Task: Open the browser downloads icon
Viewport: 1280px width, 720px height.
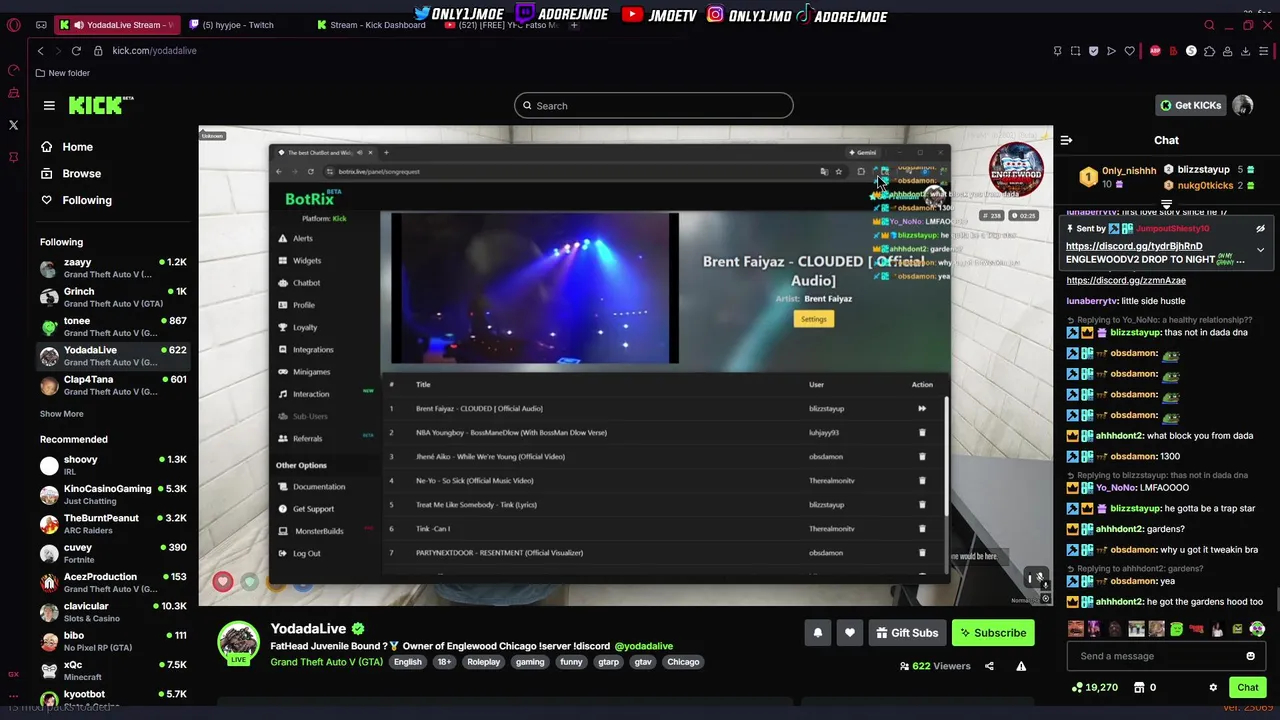Action: pyautogui.click(x=1245, y=51)
